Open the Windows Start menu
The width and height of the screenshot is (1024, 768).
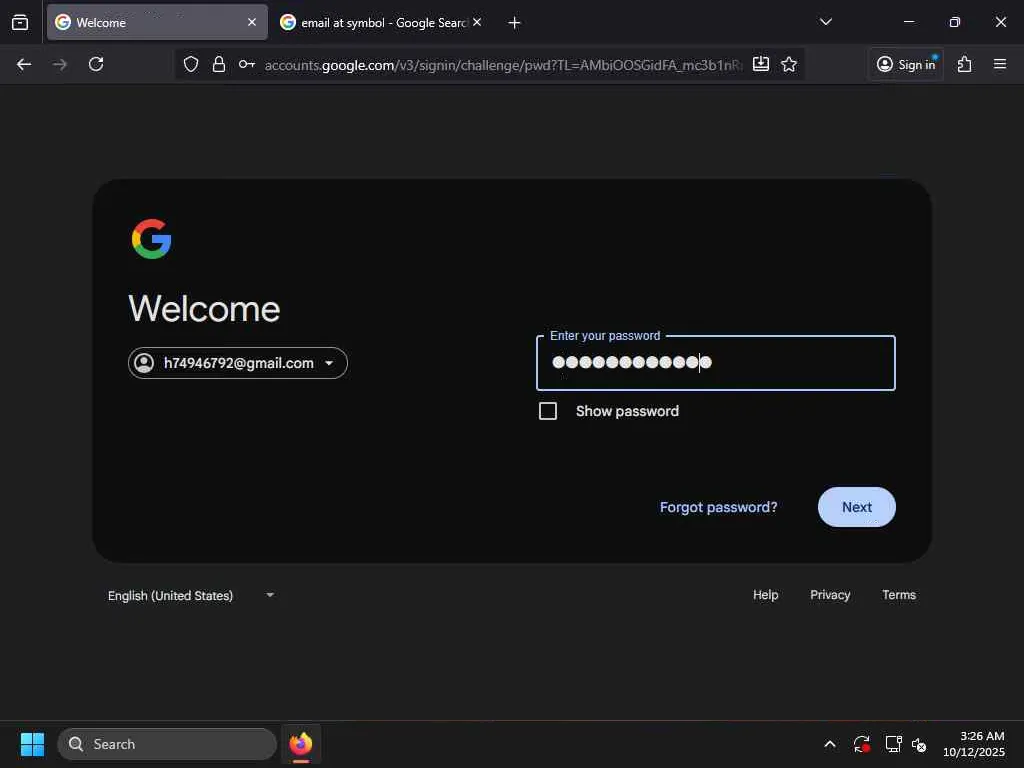point(32,744)
